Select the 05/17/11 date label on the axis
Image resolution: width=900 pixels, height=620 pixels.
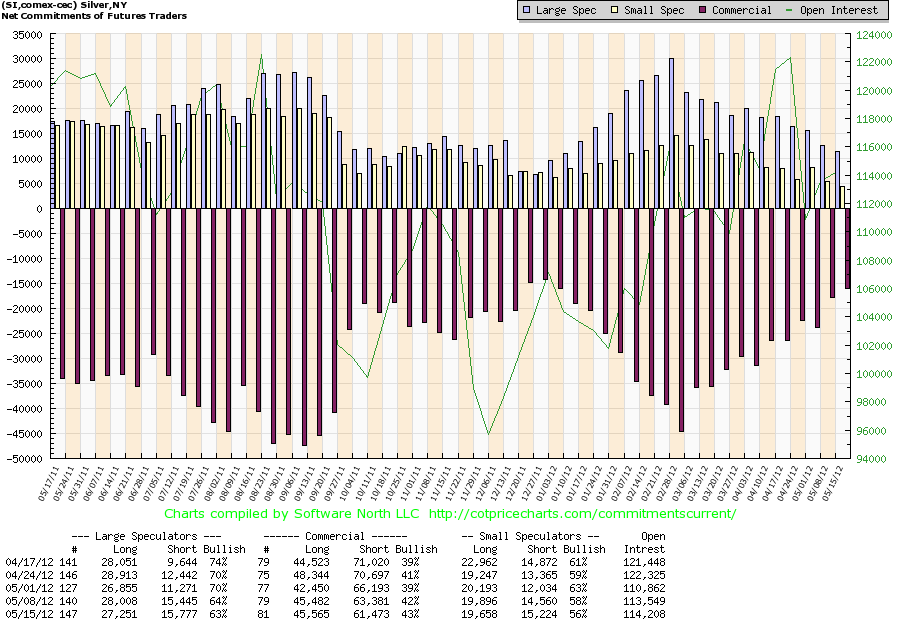point(48,483)
